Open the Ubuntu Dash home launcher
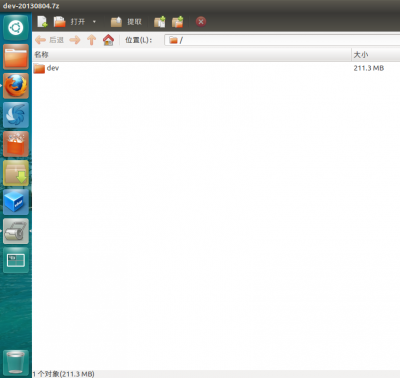This screenshot has width=400, height=378. click(x=16, y=28)
